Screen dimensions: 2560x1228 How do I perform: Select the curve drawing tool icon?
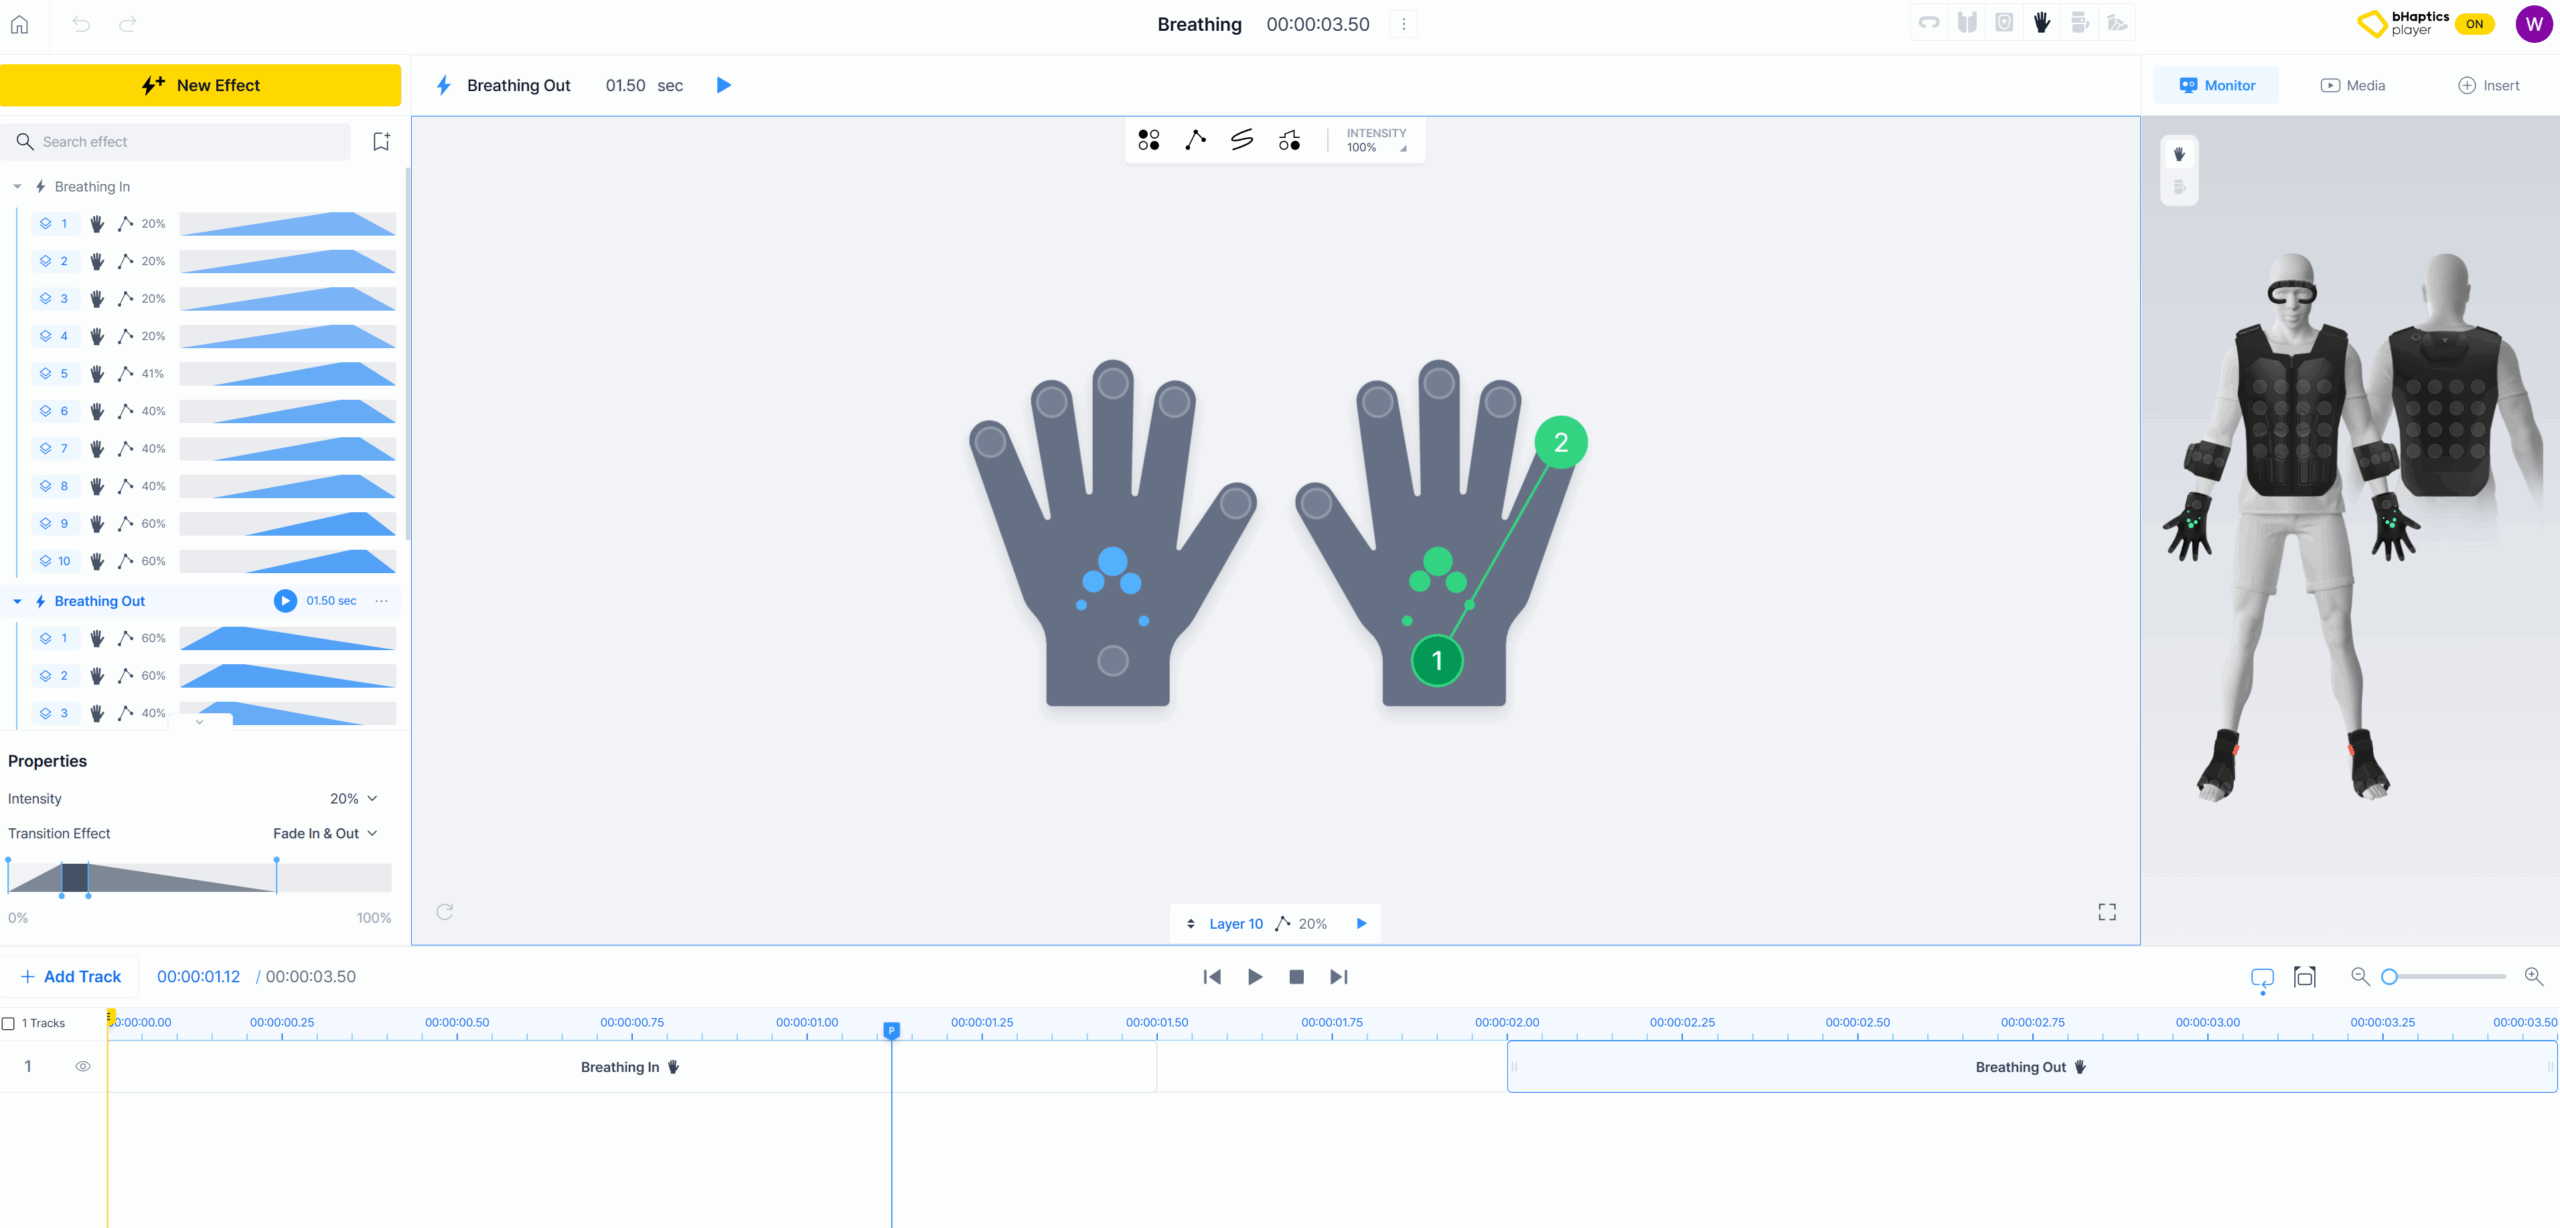[x=1242, y=140]
